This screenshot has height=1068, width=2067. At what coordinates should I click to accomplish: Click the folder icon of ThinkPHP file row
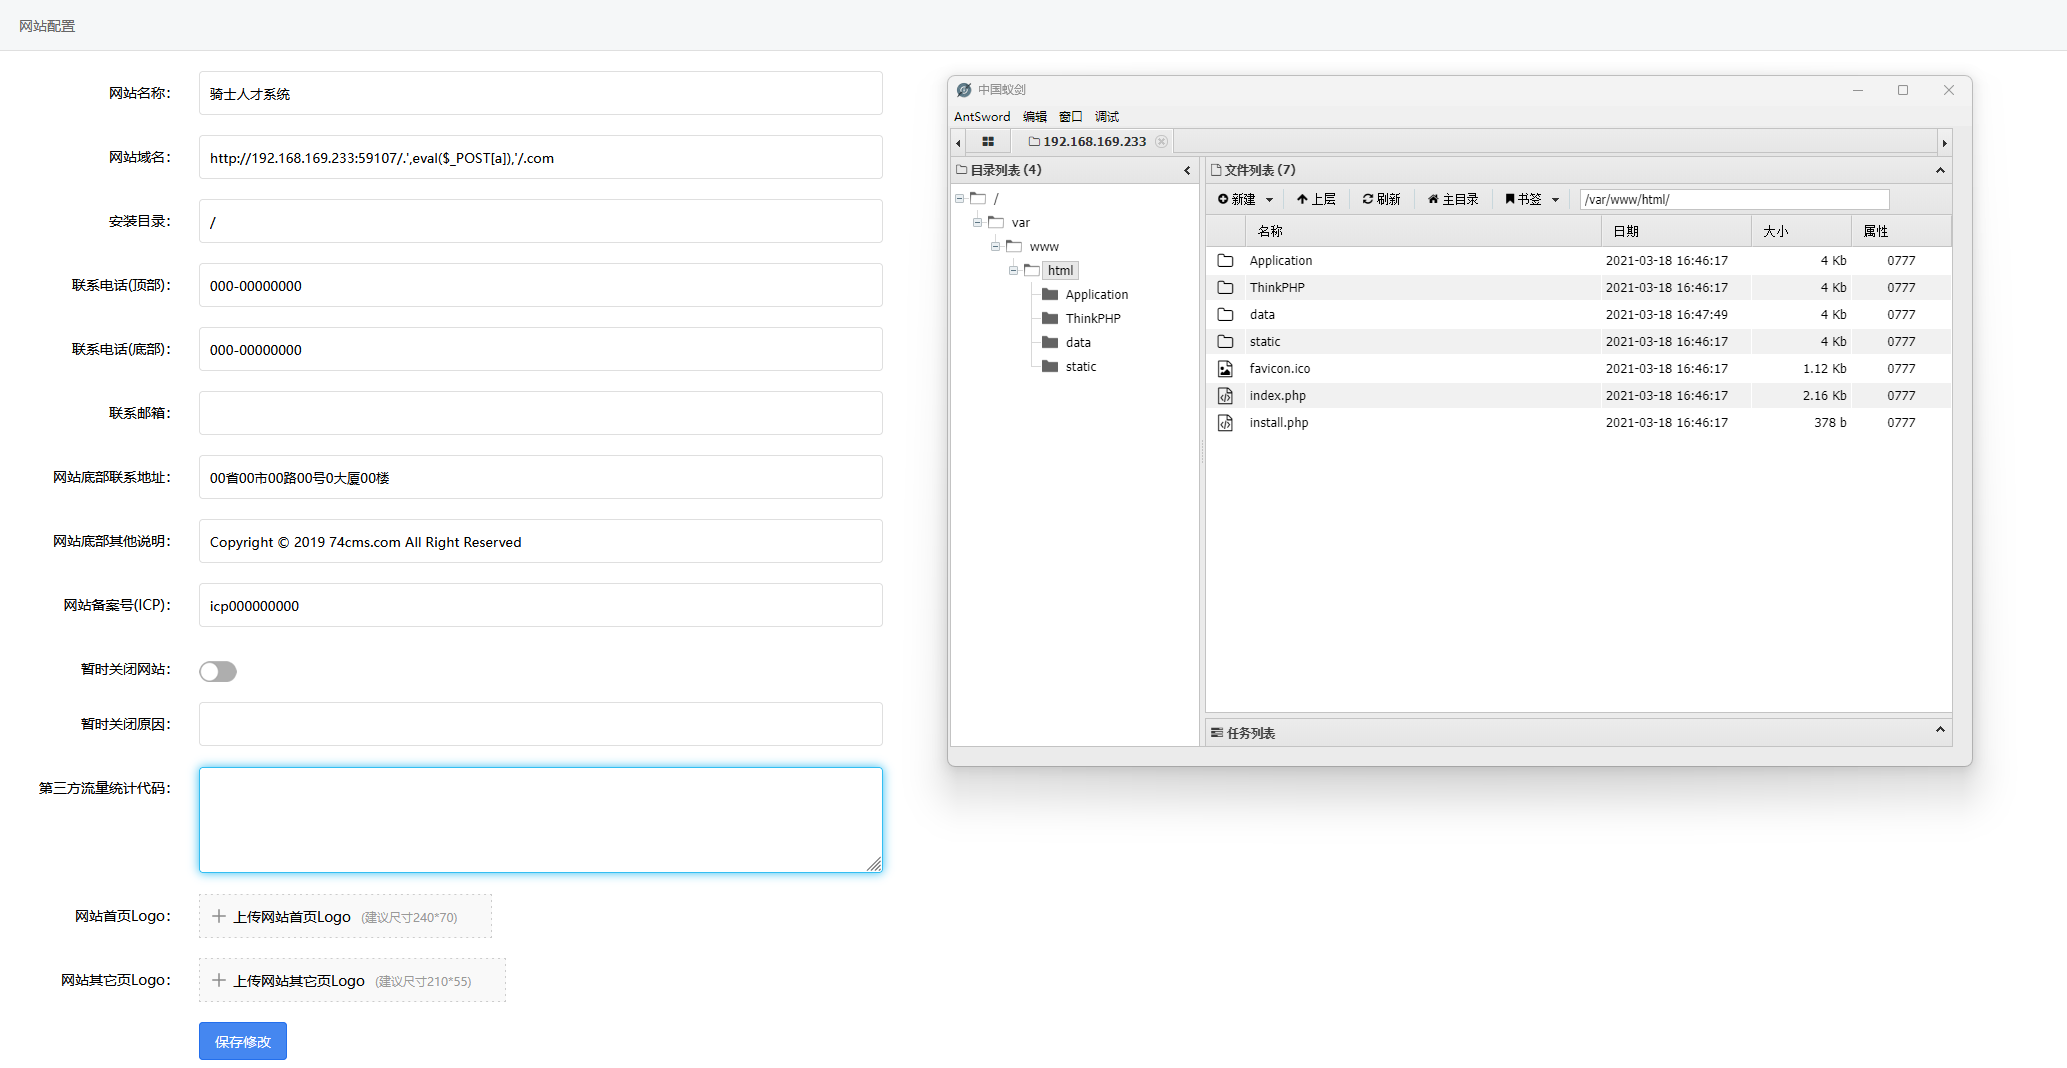1225,288
